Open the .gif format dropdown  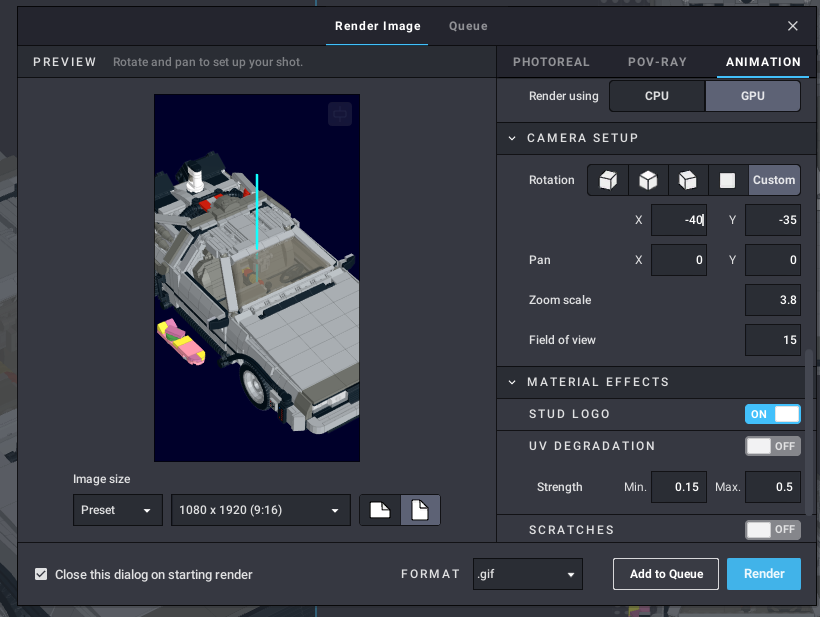[528, 574]
